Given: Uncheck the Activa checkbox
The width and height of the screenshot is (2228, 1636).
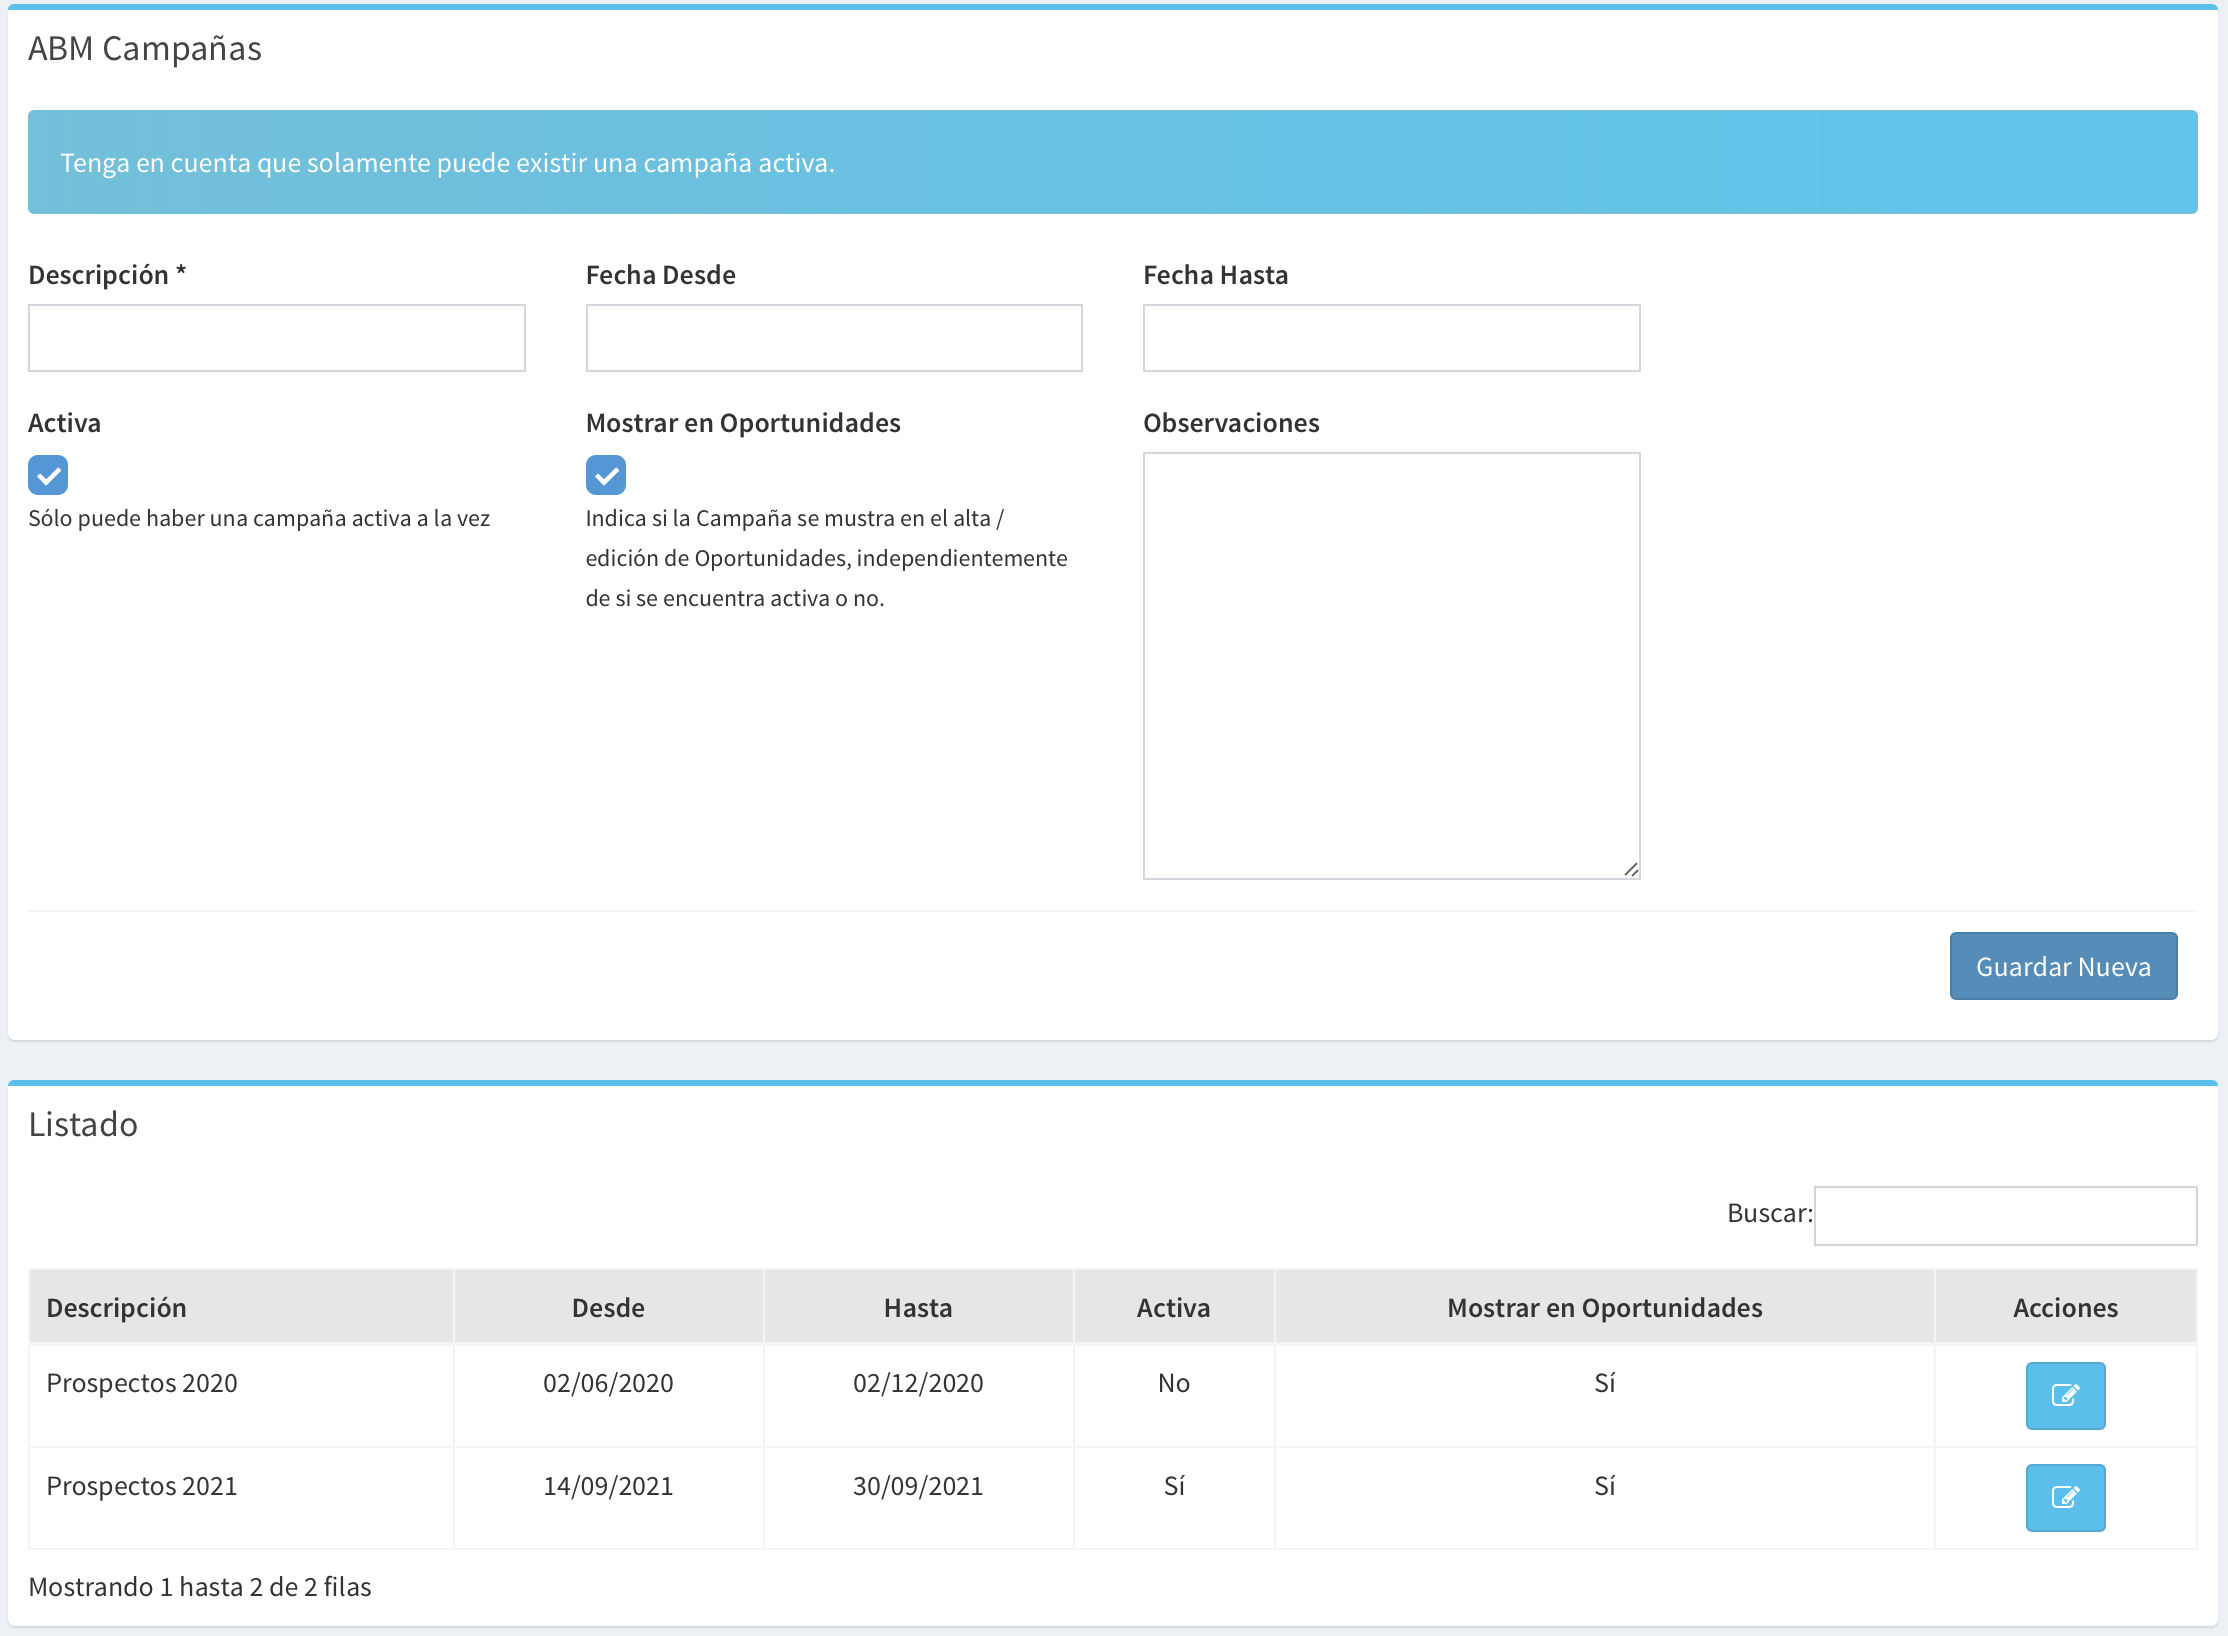Looking at the screenshot, I should (48, 475).
